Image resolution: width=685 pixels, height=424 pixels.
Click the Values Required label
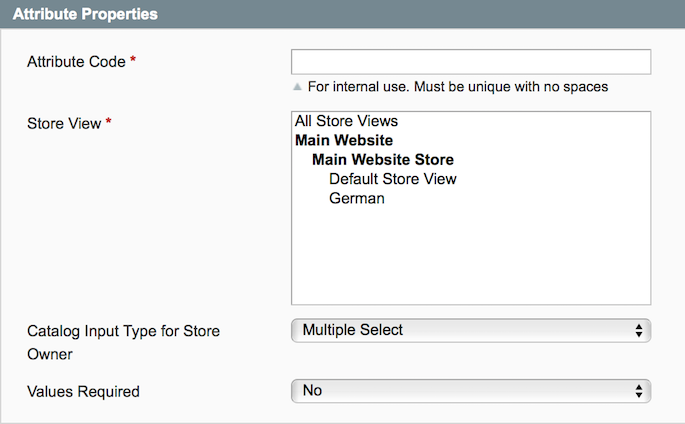pyautogui.click(x=83, y=391)
